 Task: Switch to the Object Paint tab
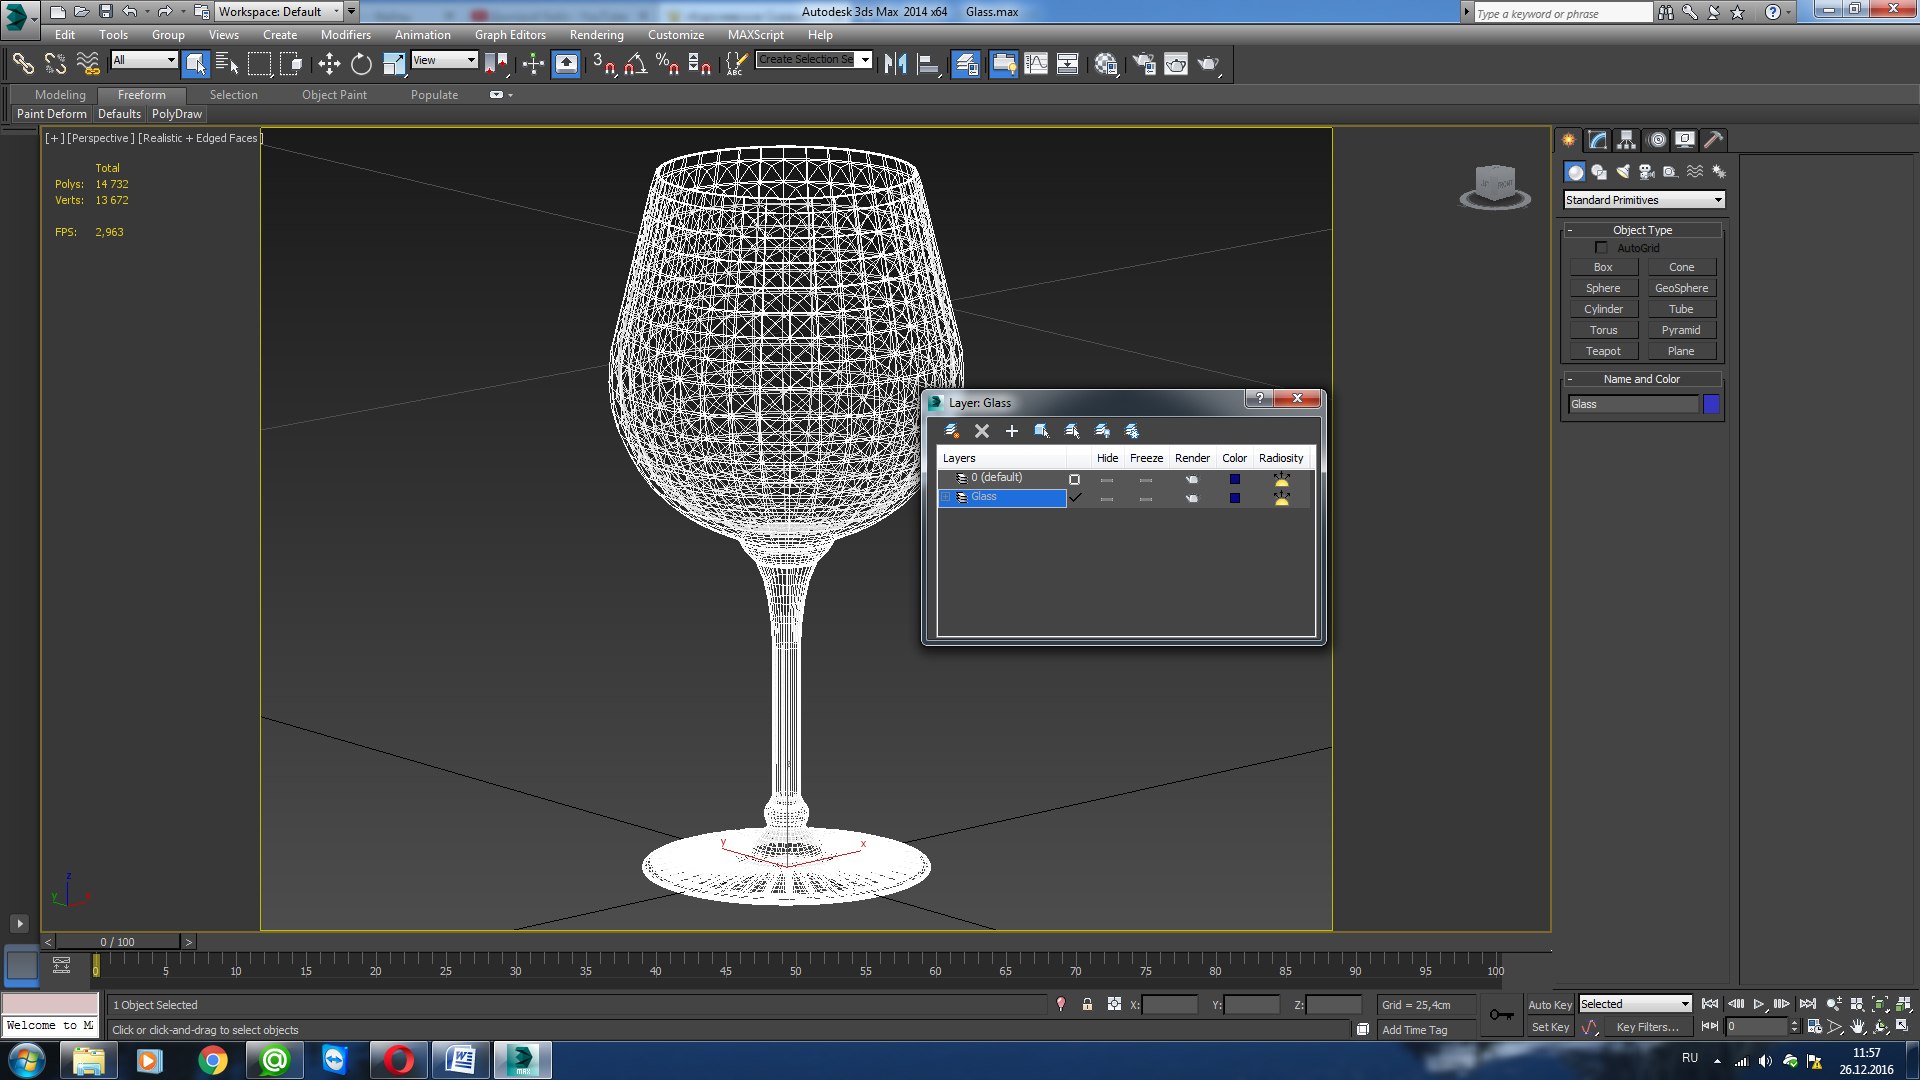(334, 95)
